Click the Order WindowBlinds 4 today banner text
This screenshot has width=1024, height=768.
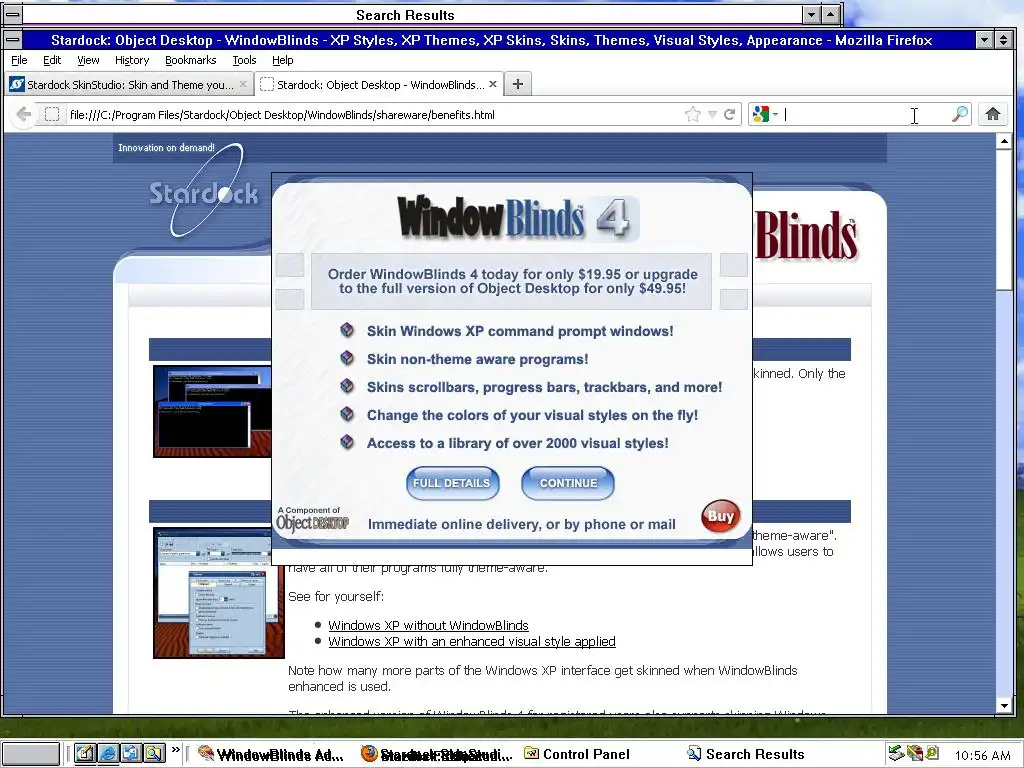coord(512,281)
